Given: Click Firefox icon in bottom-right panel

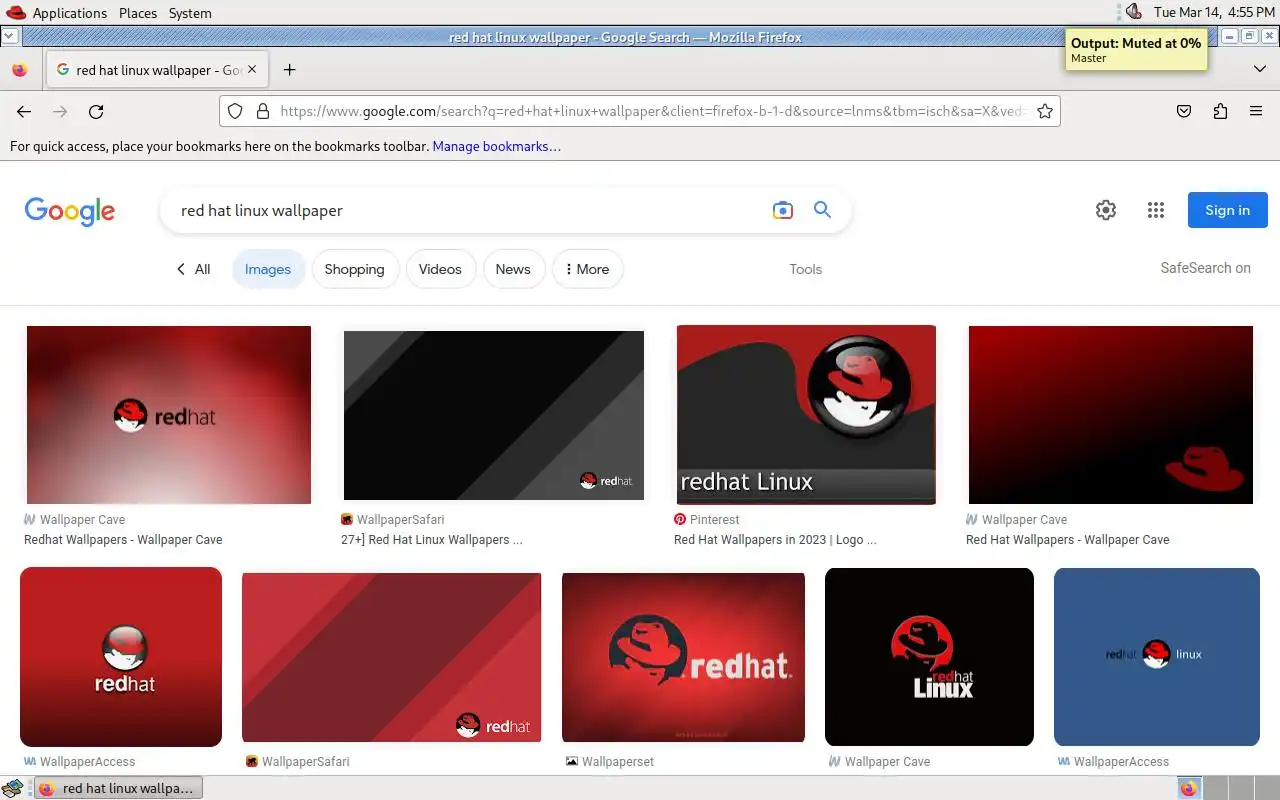Looking at the screenshot, I should pyautogui.click(x=1188, y=788).
